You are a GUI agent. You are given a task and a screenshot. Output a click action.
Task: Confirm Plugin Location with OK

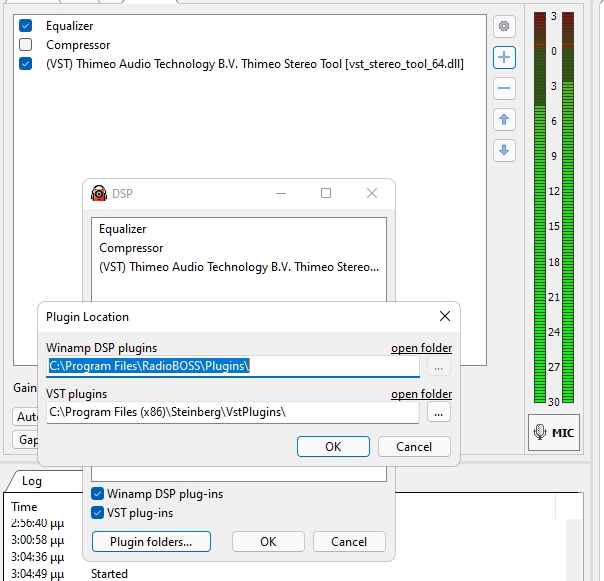(x=333, y=447)
